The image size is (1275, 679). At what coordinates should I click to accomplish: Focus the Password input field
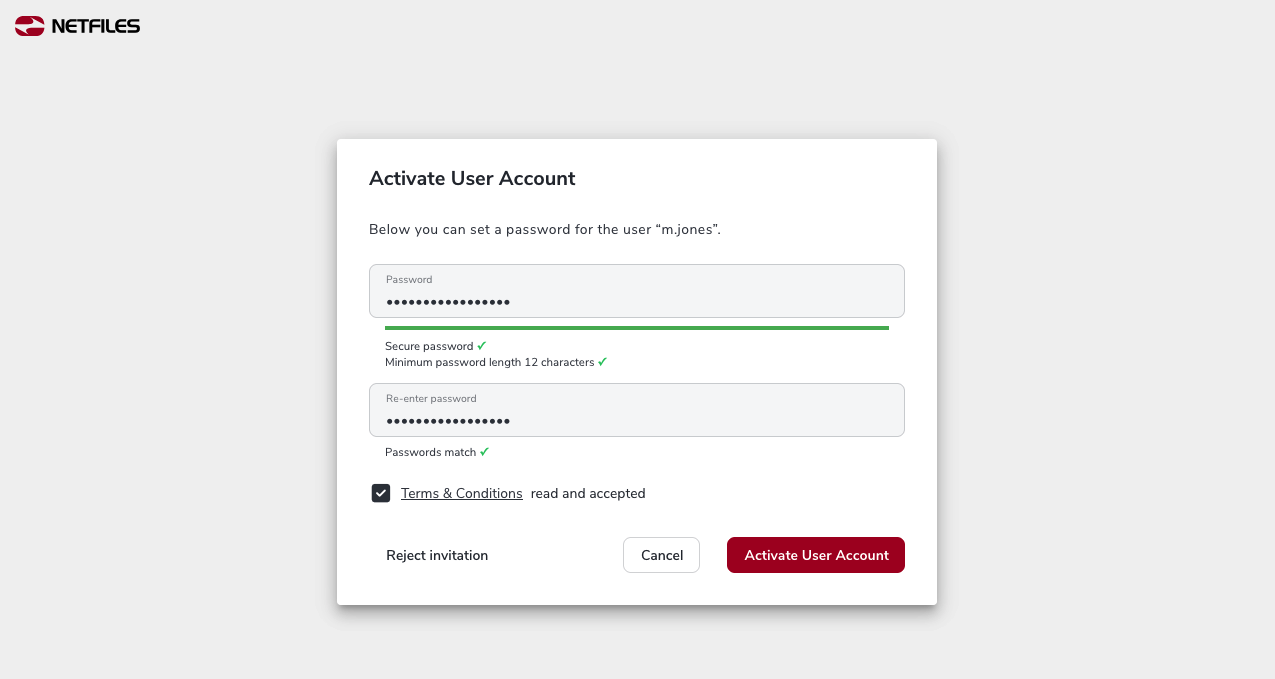637,291
